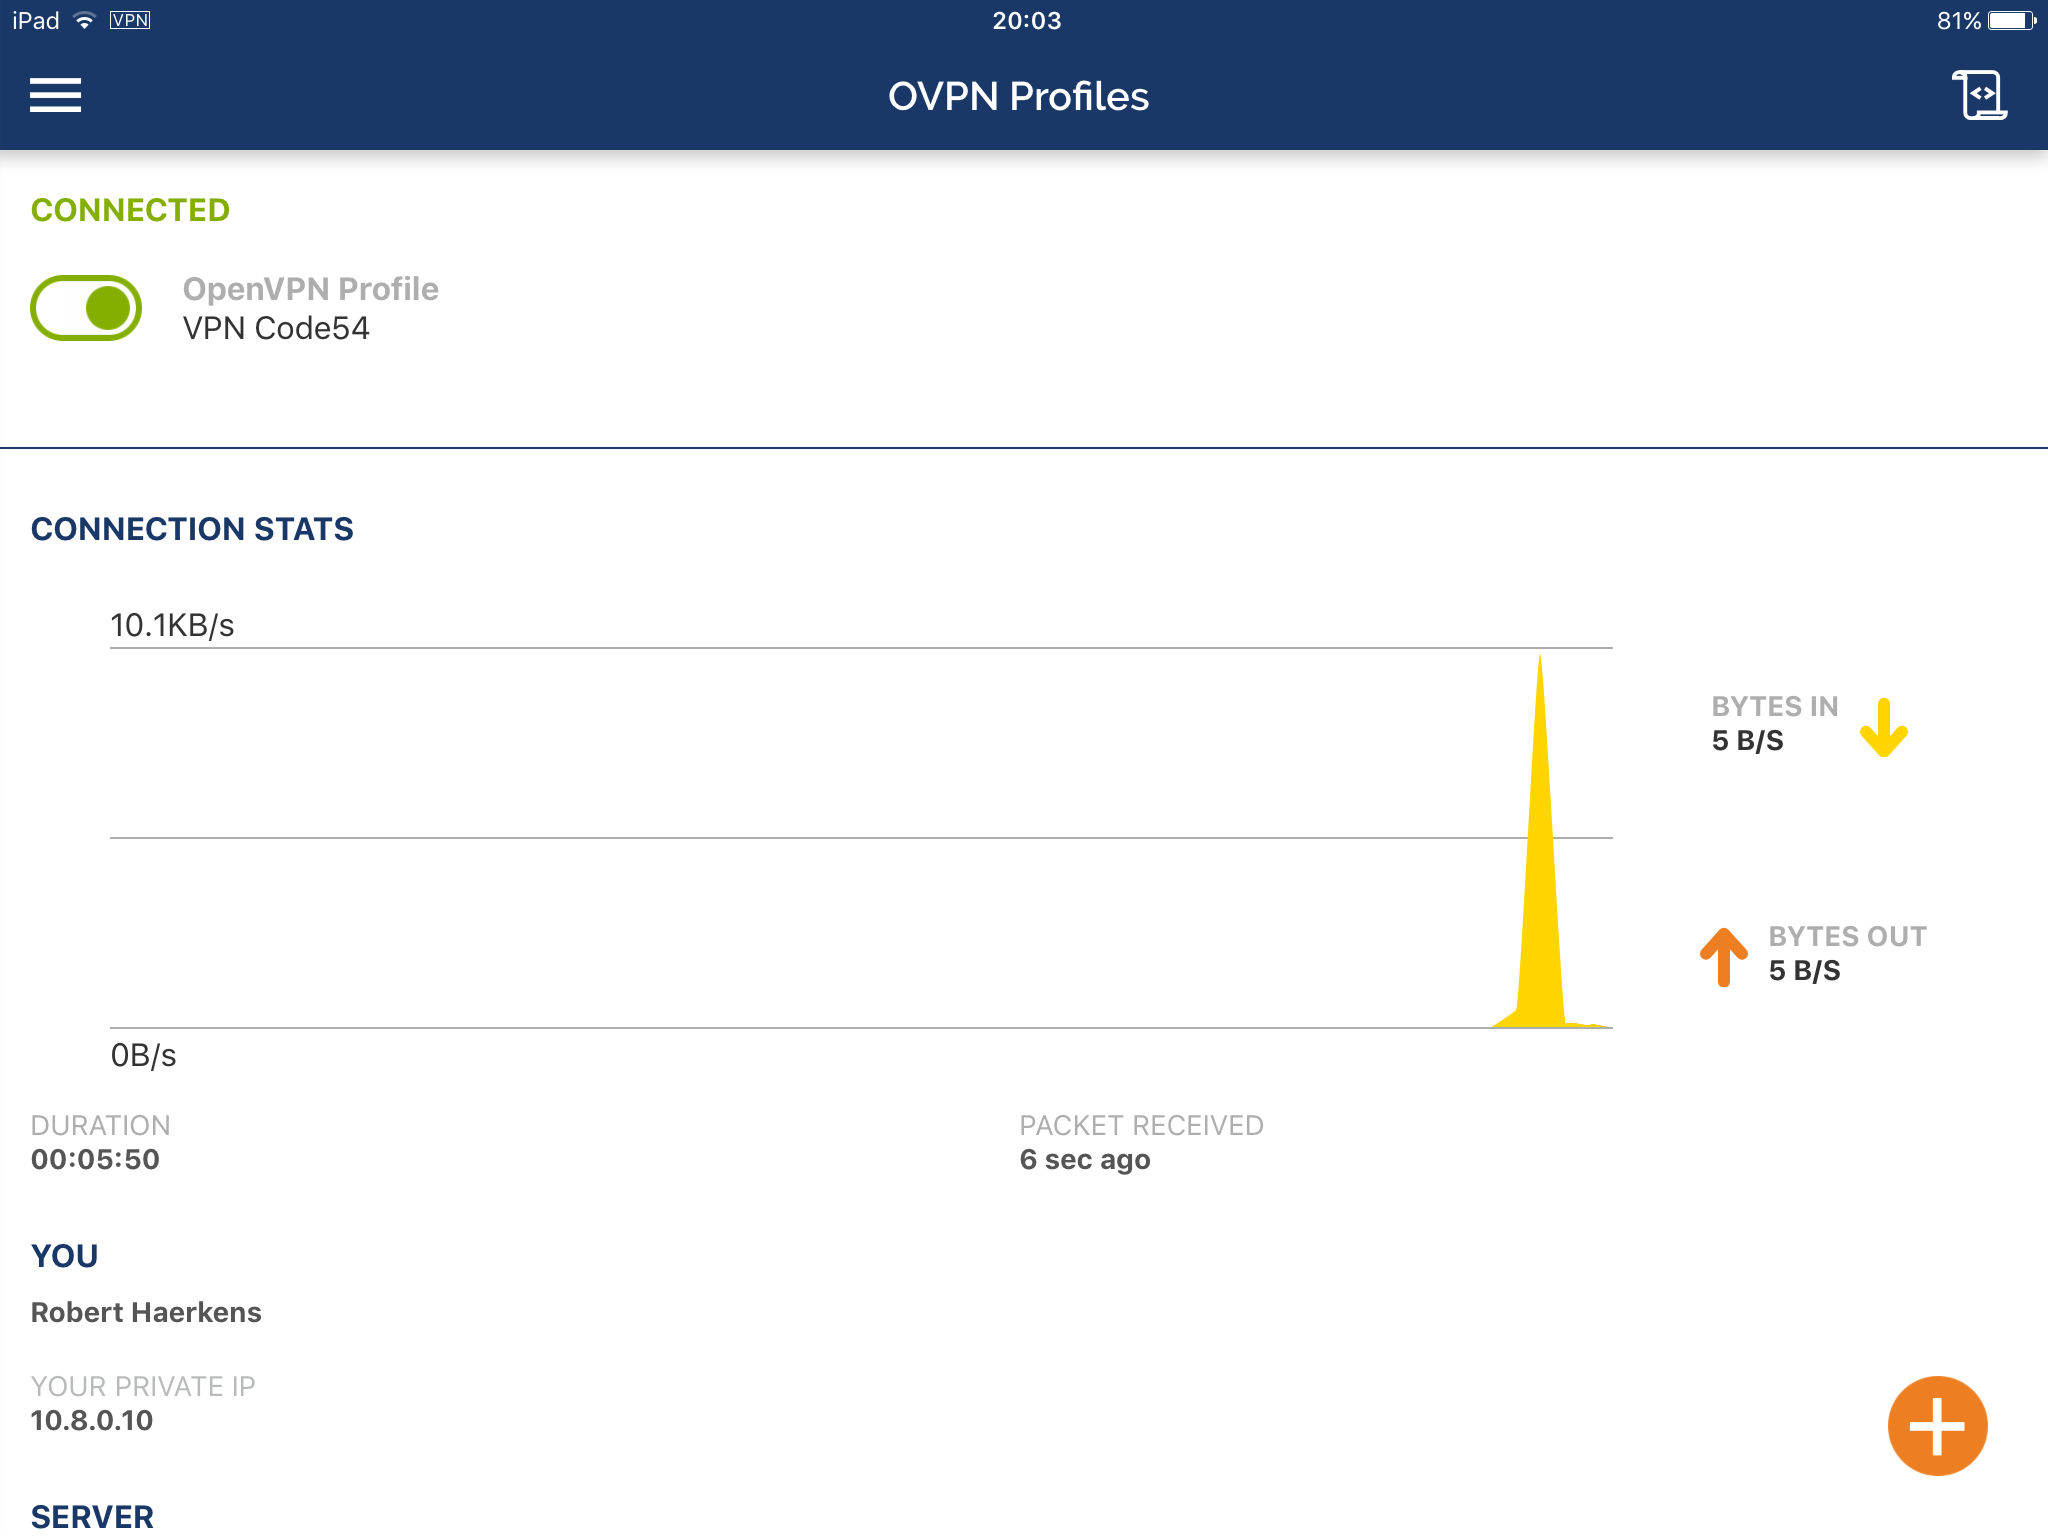Viewport: 2048px width, 1536px height.
Task: Tap the Wi-Fi status icon
Action: click(x=85, y=21)
